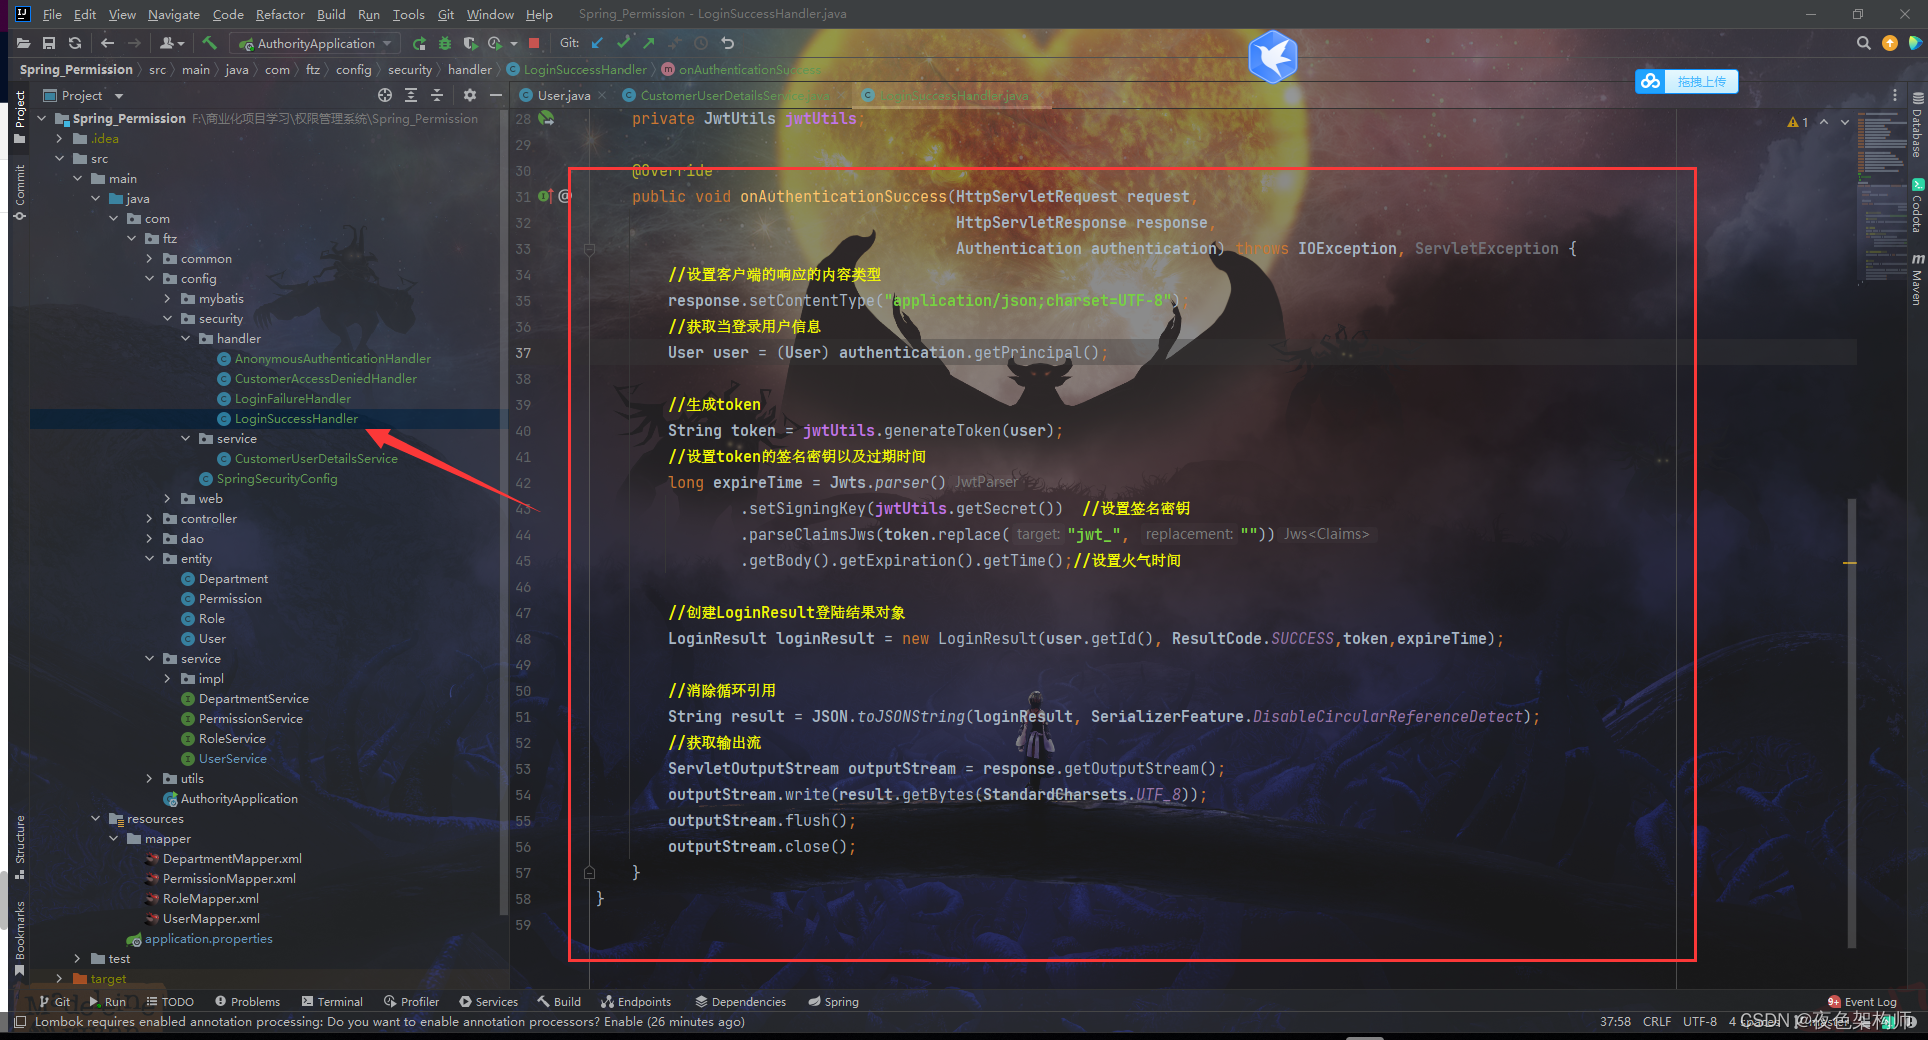
Task: Switch to CustomerUserDetailsService.java tab
Action: [735, 95]
